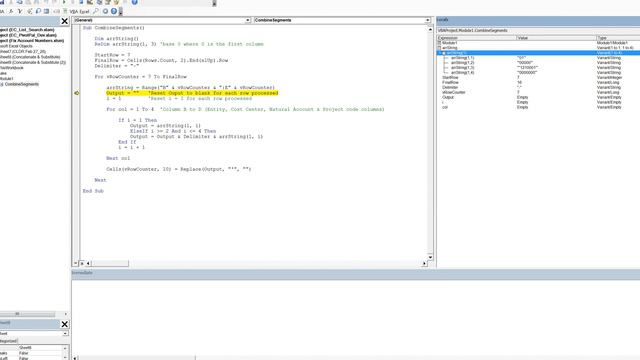Click the yellow execution arrow in margin
640x360 pixels.
[x=76, y=93]
